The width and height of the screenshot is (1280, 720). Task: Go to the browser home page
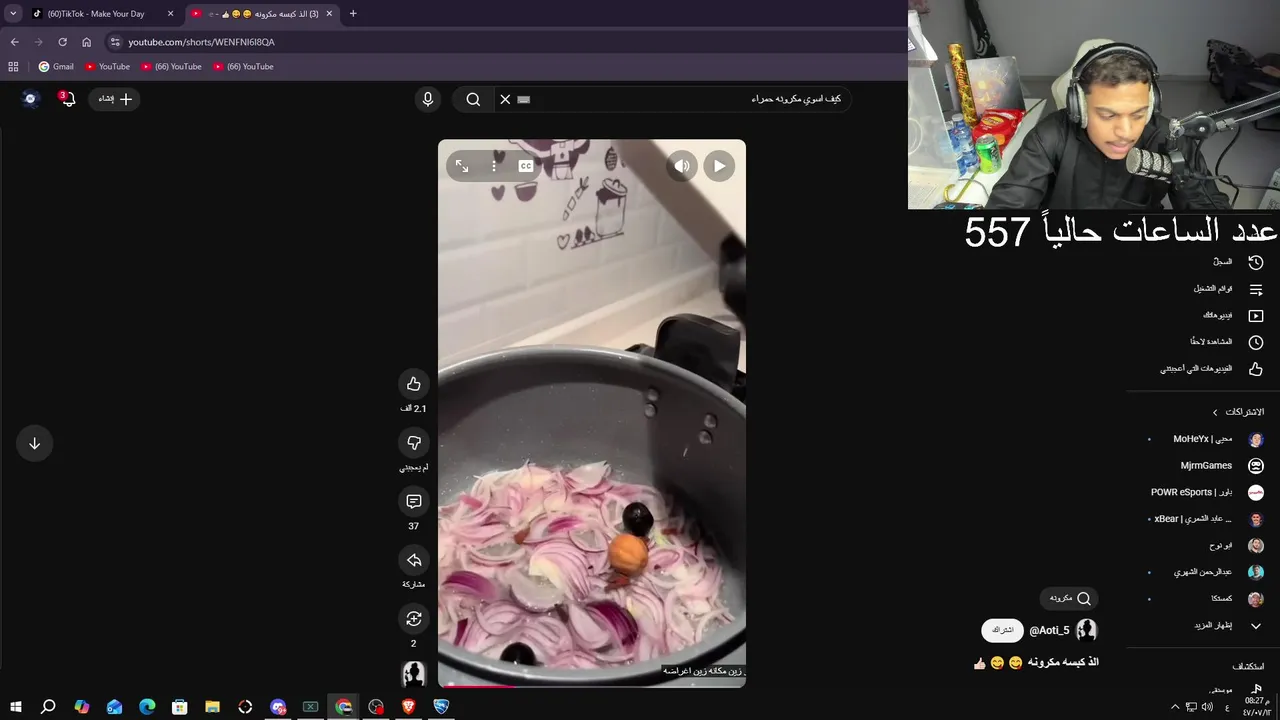[87, 42]
